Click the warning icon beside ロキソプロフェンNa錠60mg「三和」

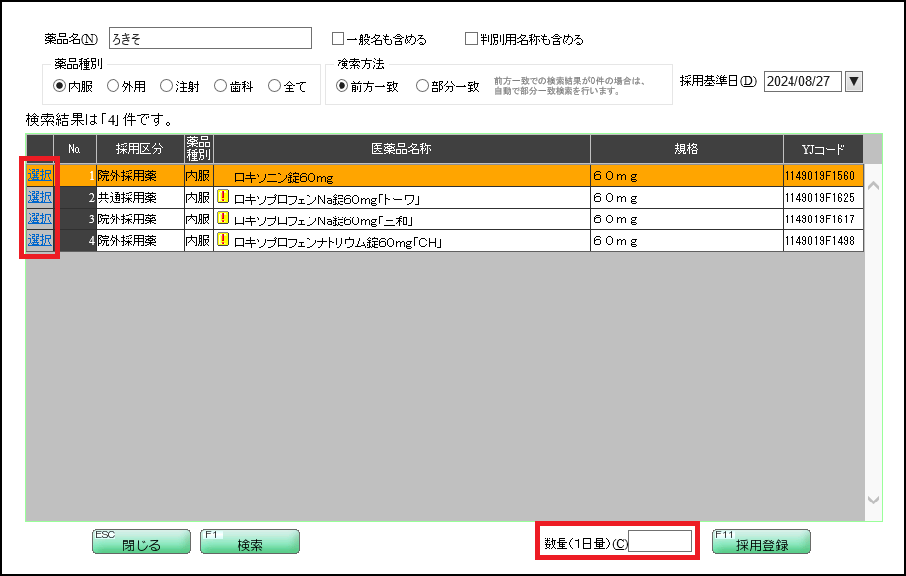(222, 219)
